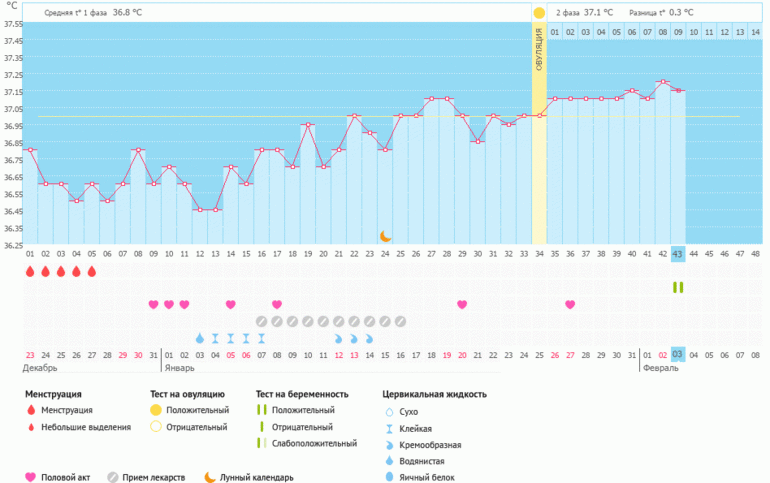This screenshot has width=770, height=483.
Task: Click the Лунный календарь legend label
Action: coord(257,477)
